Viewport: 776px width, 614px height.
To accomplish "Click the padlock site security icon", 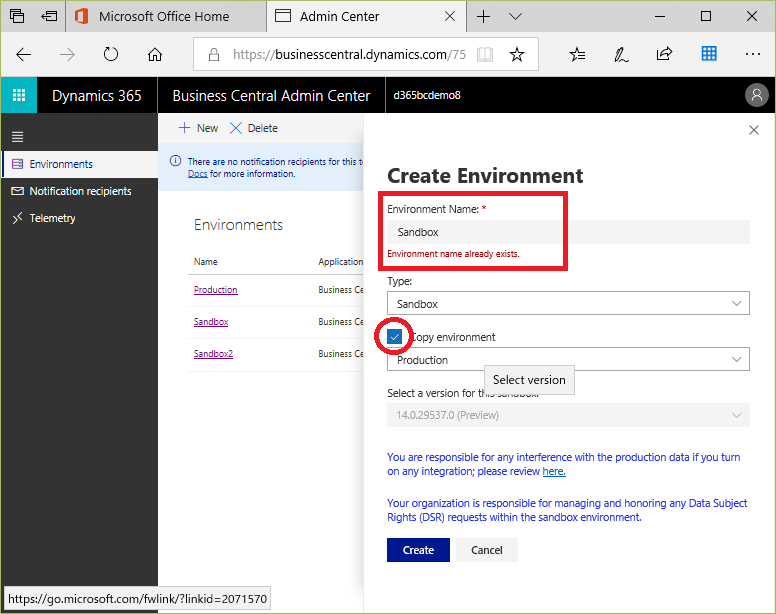I will point(214,54).
